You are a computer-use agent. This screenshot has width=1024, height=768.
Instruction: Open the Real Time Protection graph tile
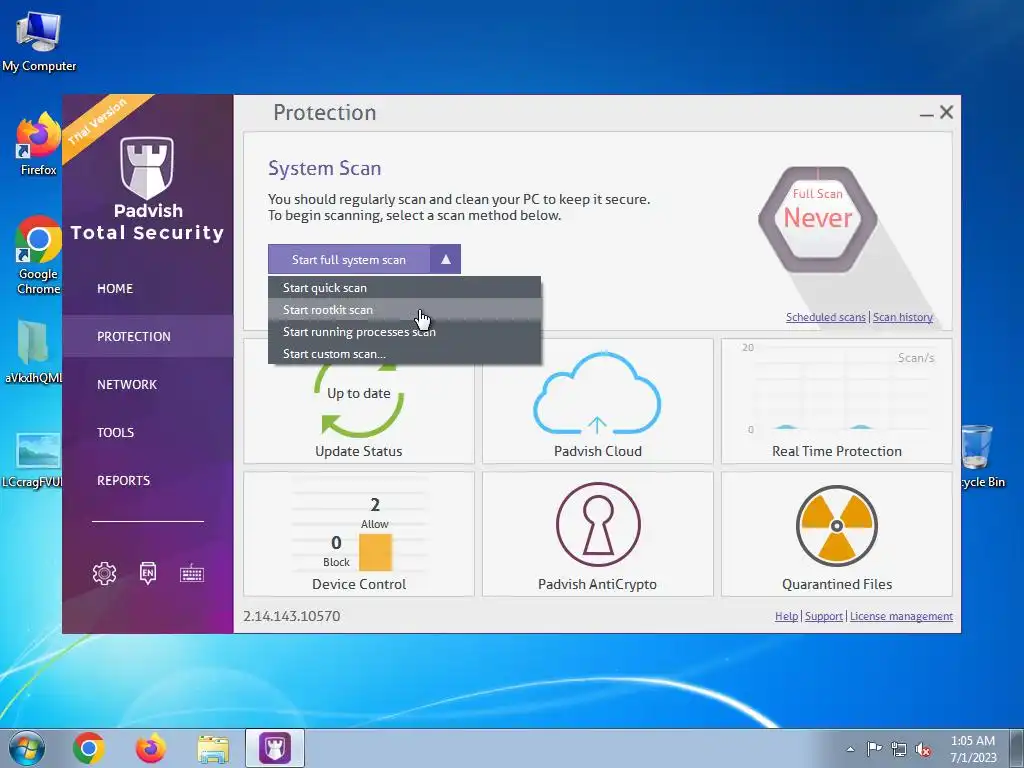(x=837, y=401)
